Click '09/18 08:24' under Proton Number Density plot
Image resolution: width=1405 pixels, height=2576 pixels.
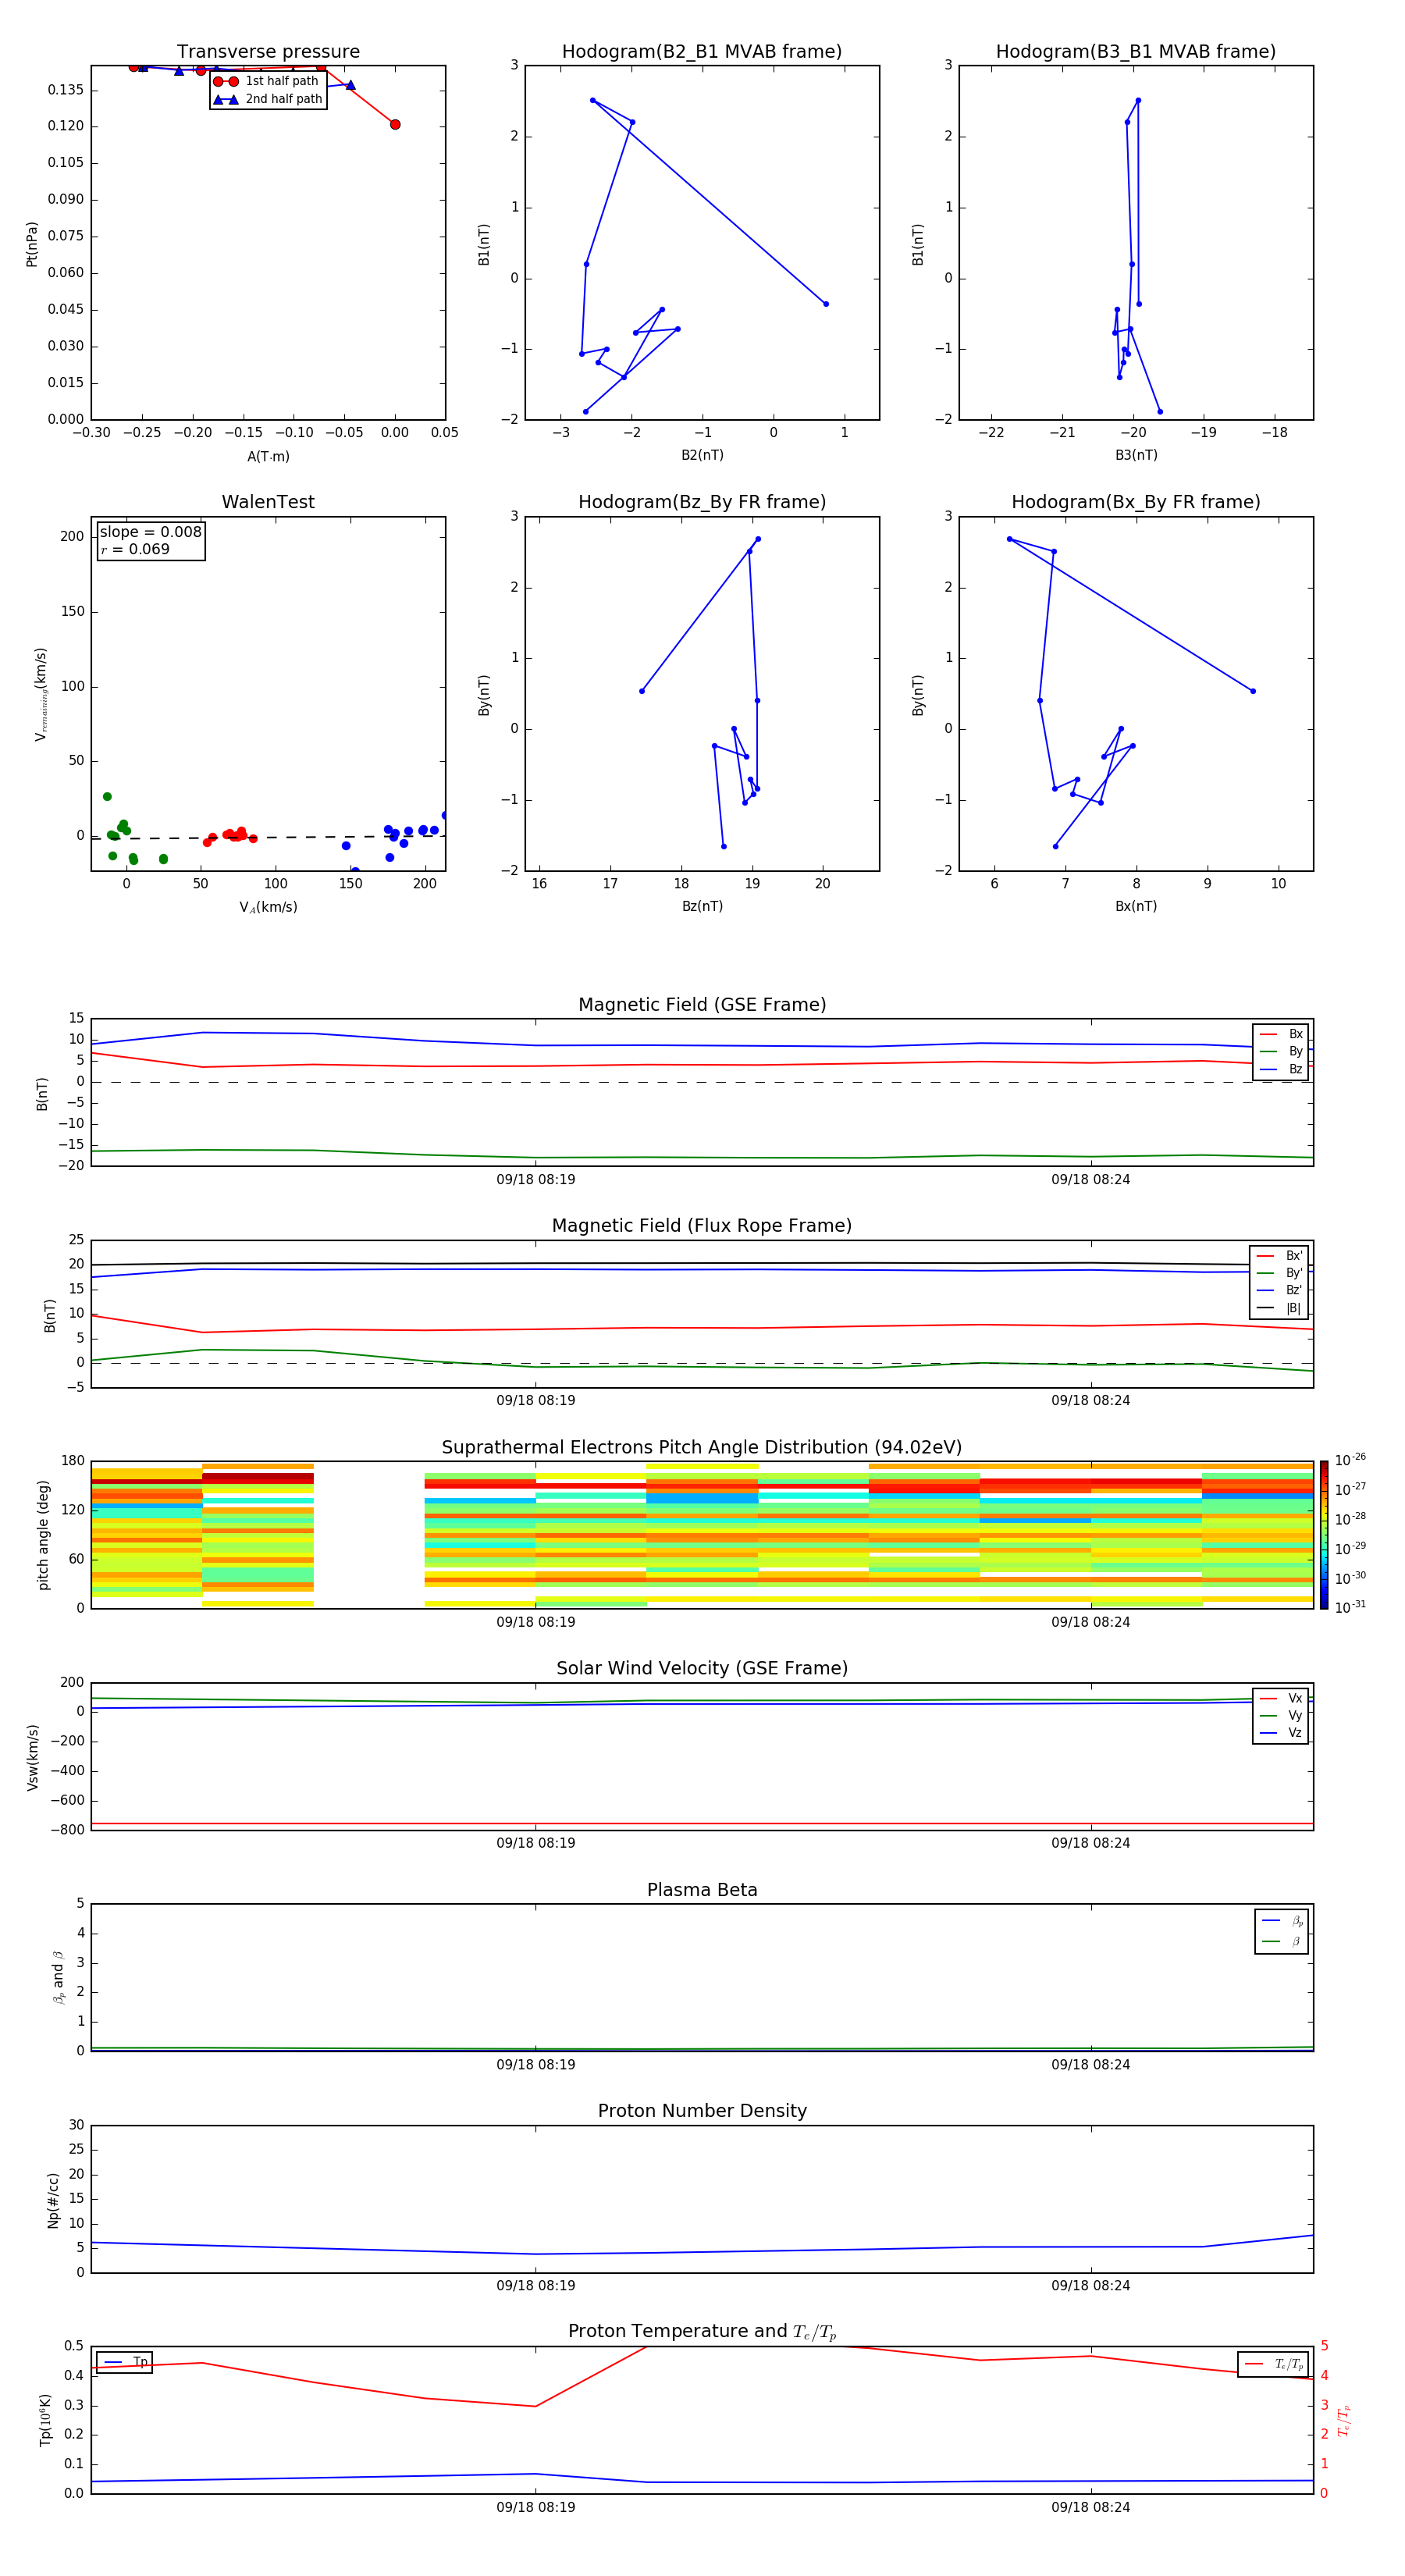1090,2285
